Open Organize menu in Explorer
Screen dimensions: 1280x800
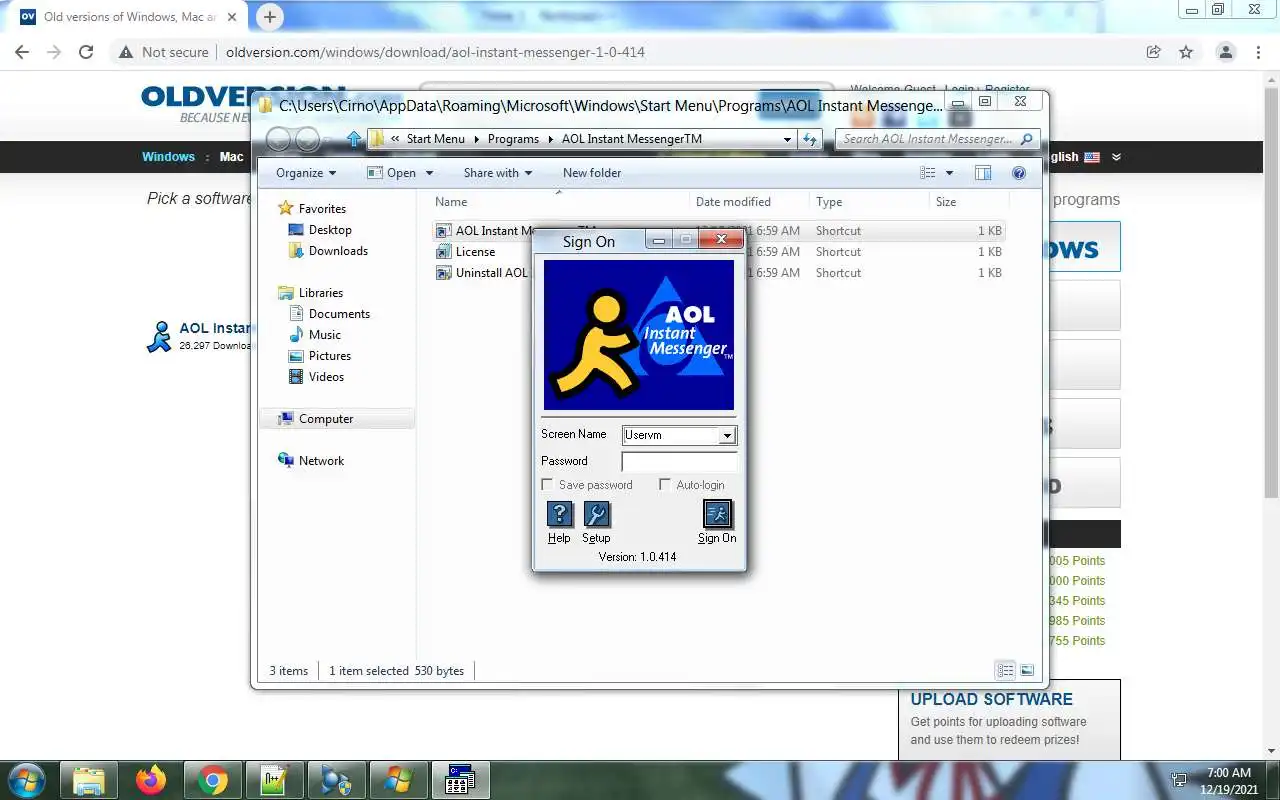[x=306, y=173]
